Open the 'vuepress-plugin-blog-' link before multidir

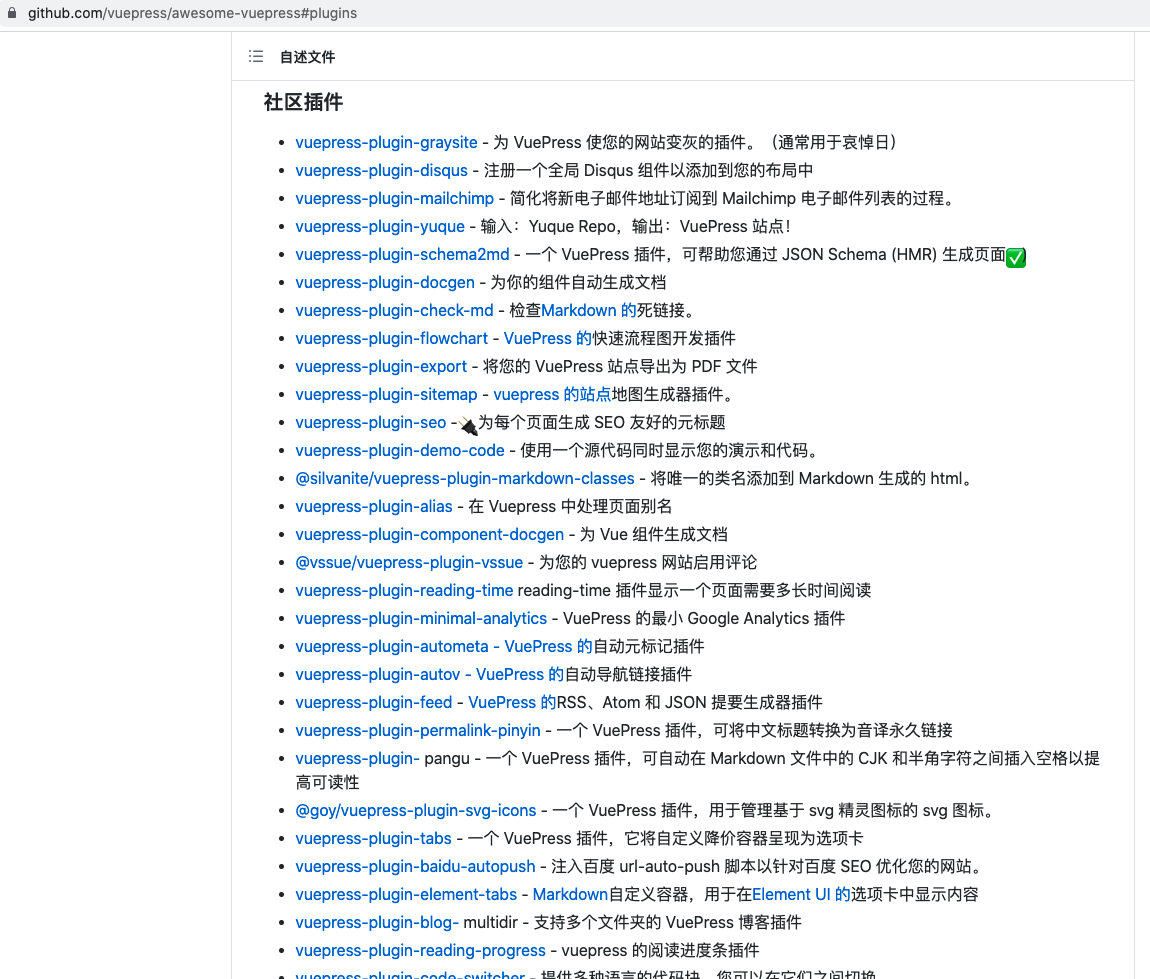[377, 923]
